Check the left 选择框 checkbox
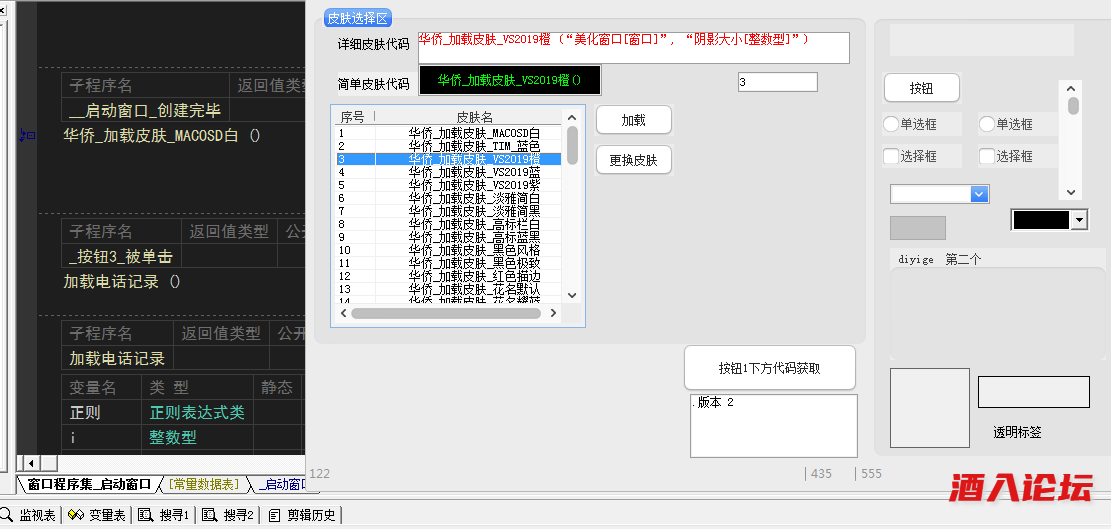Screen dimensions: 1111x529 point(891,156)
